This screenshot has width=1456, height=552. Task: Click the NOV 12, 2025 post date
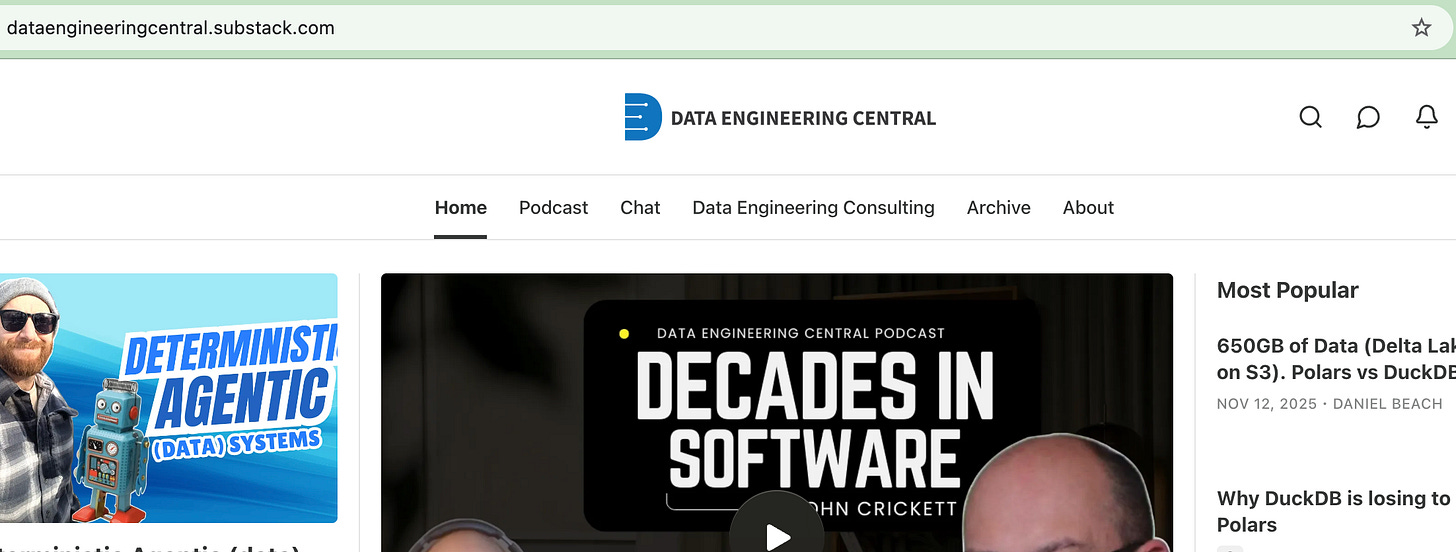(x=1265, y=404)
